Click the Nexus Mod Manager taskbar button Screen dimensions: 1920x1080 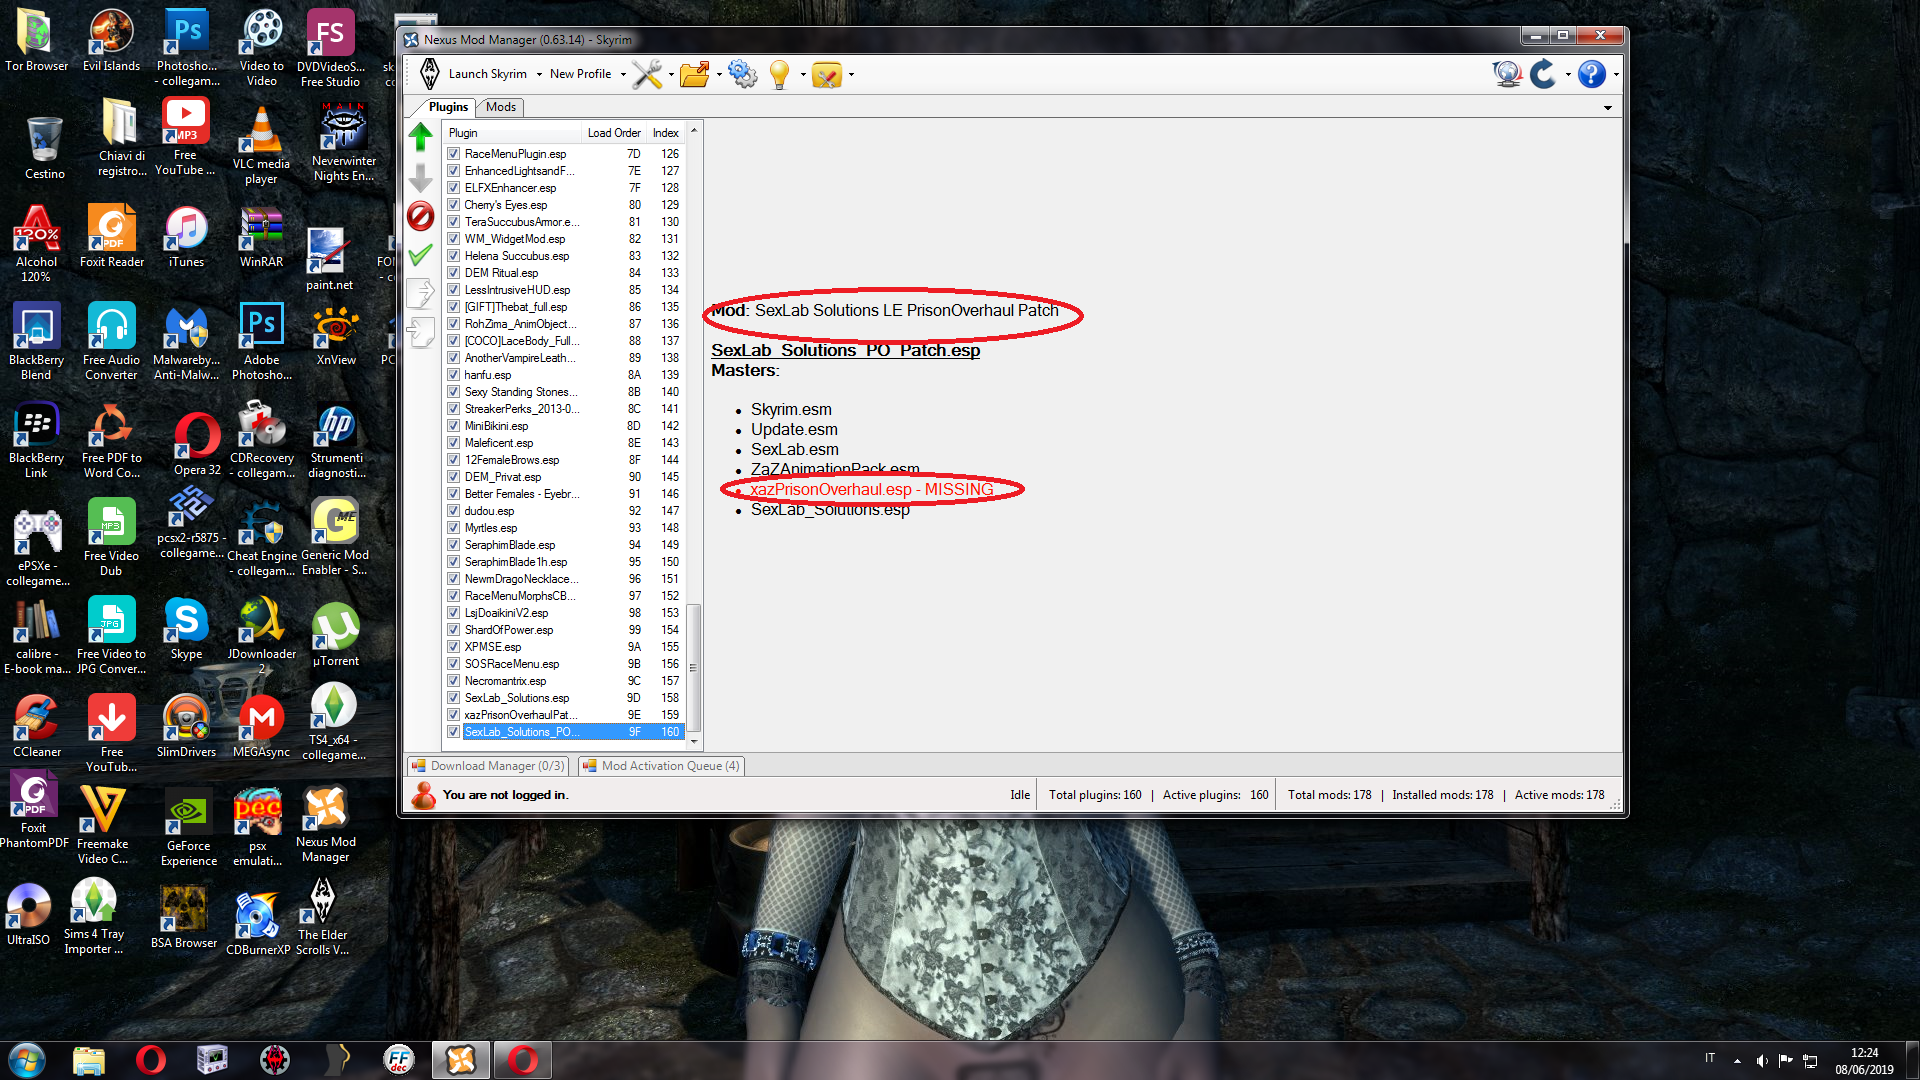point(461,1059)
